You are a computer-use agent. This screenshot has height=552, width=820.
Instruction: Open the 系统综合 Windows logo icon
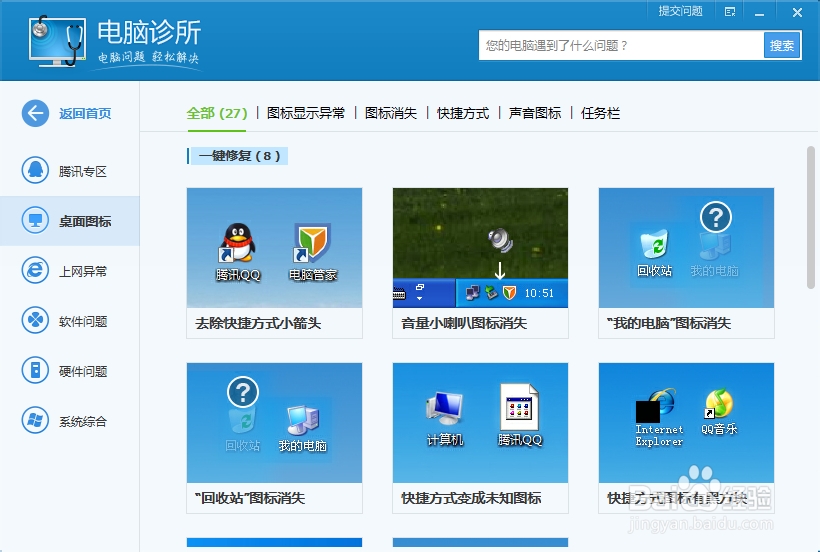click(x=35, y=421)
